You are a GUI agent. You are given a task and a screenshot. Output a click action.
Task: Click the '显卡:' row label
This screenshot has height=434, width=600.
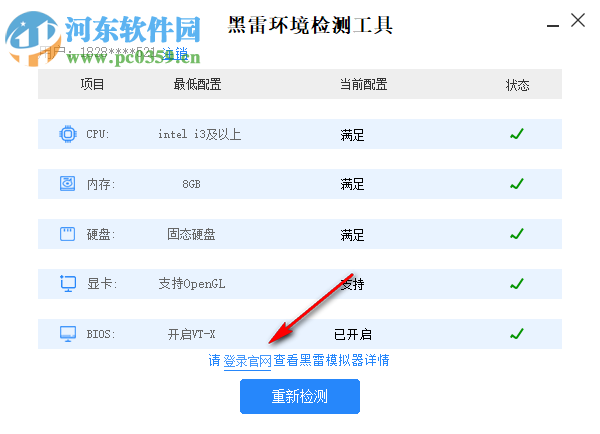click(x=101, y=284)
